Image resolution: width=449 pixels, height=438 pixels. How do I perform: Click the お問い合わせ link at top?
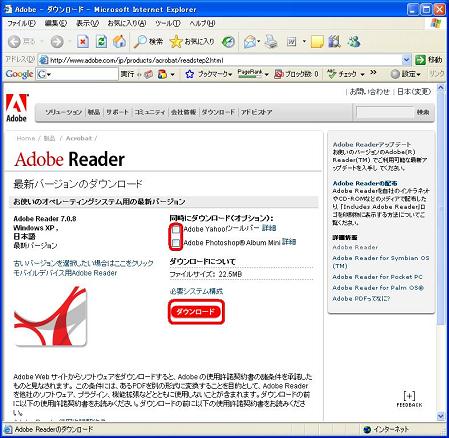pos(369,91)
